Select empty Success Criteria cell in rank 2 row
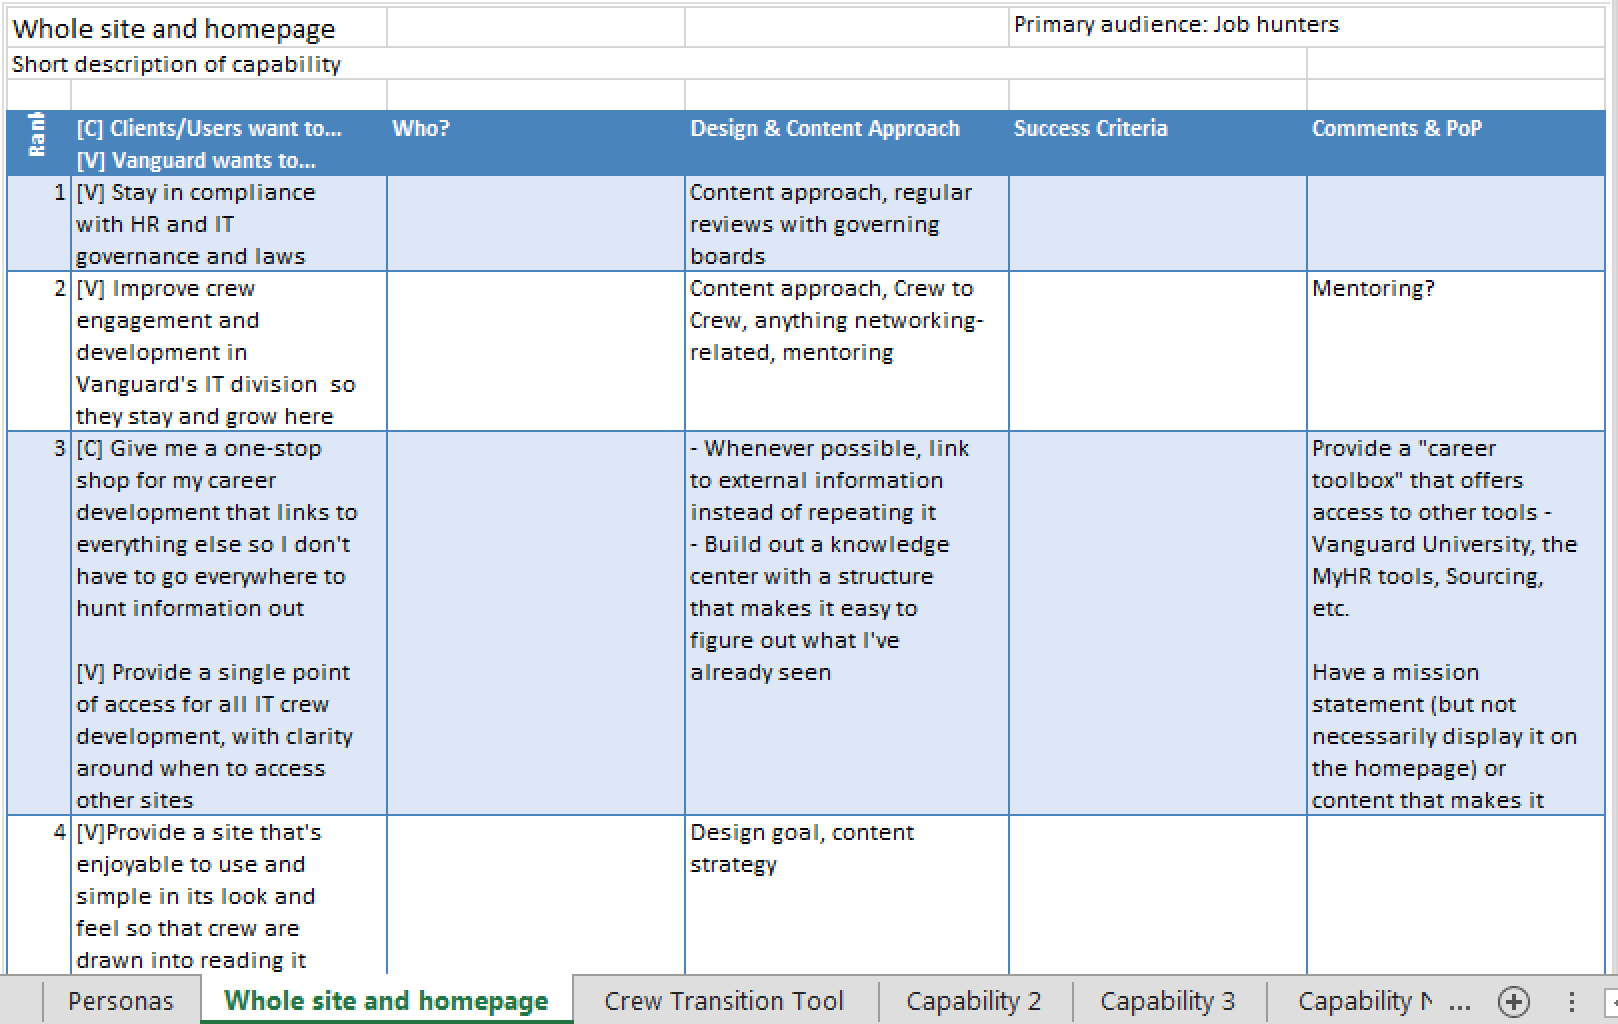Screen dimensions: 1618x1024 point(1157,352)
